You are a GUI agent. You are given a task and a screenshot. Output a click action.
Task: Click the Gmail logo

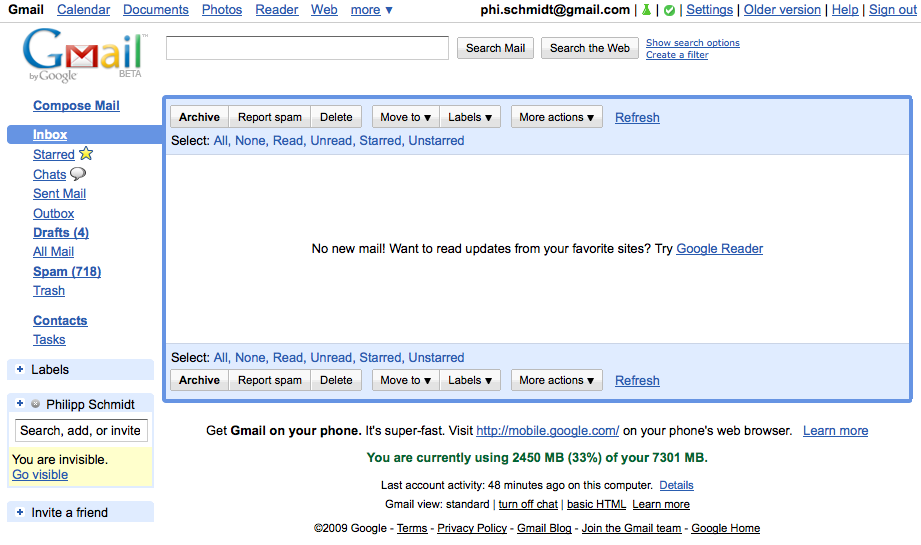click(x=83, y=55)
